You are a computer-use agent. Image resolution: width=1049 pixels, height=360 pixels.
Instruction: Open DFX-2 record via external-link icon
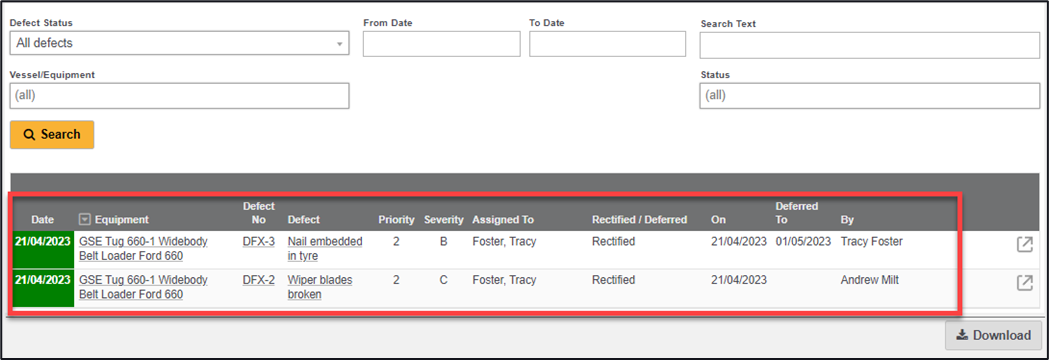(x=1024, y=282)
